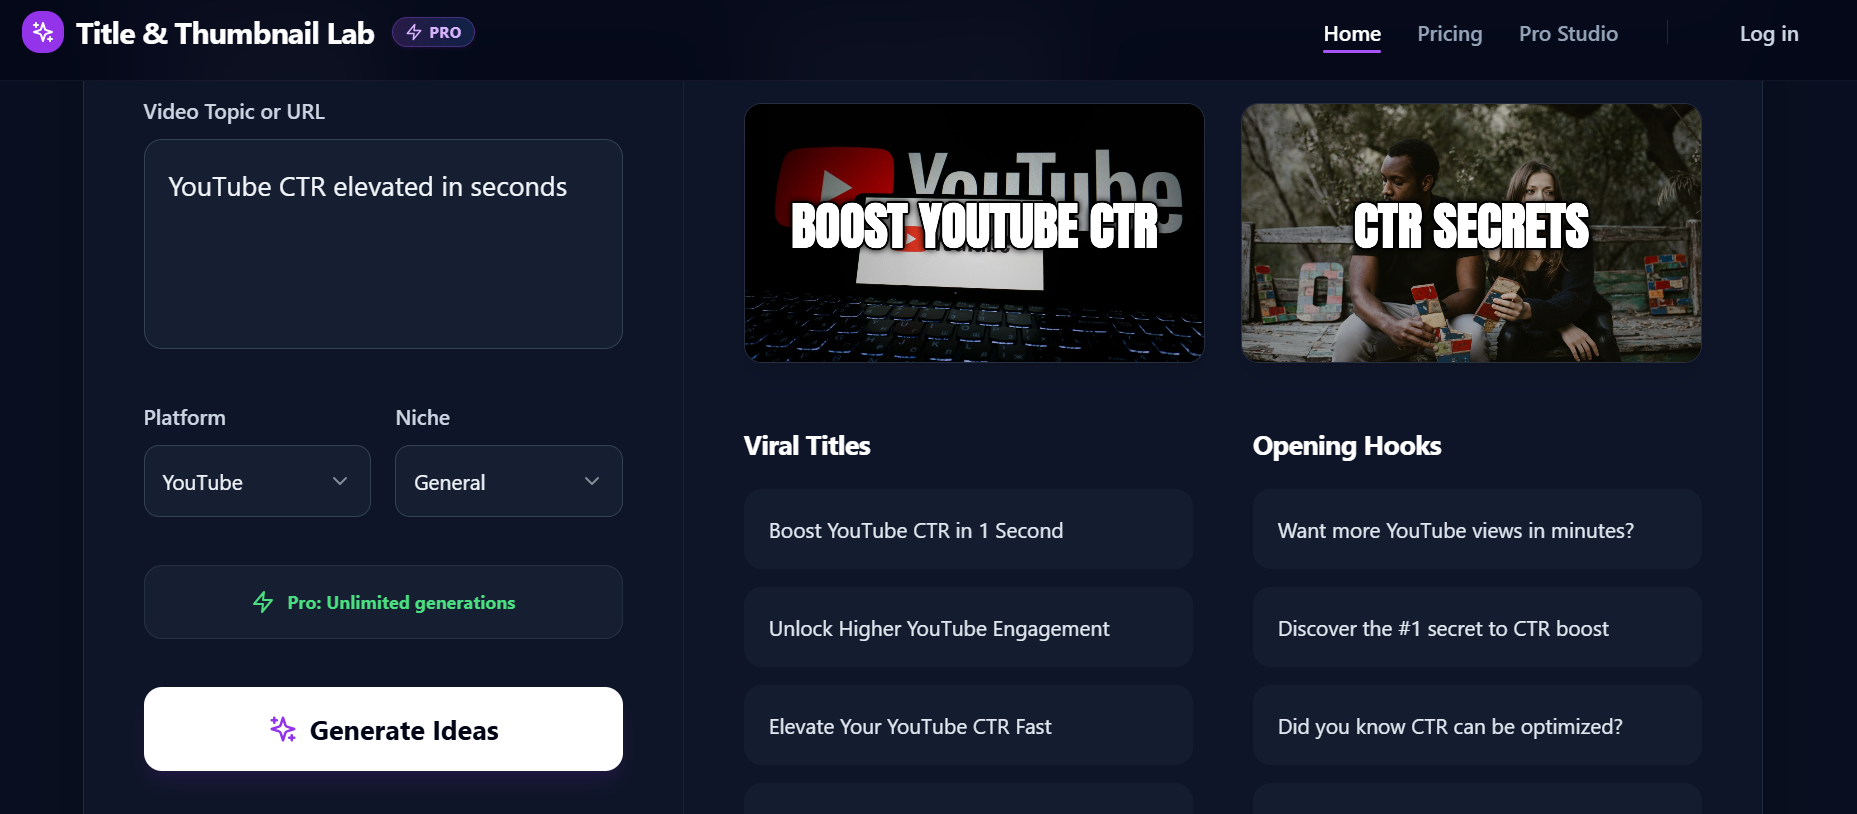Click the Log in link
This screenshot has width=1857, height=814.
click(1769, 34)
